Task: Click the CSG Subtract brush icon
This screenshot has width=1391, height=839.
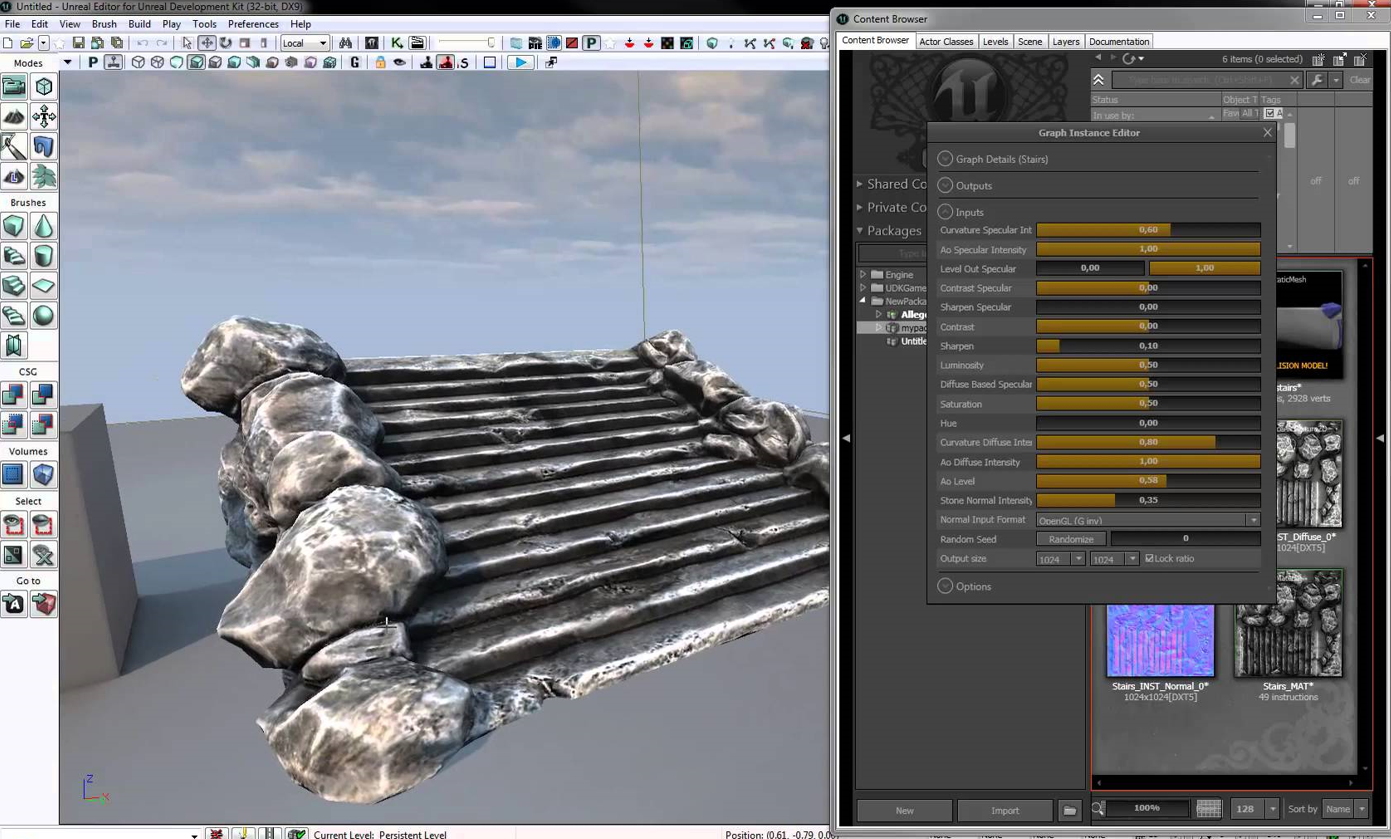Action: coord(43,396)
